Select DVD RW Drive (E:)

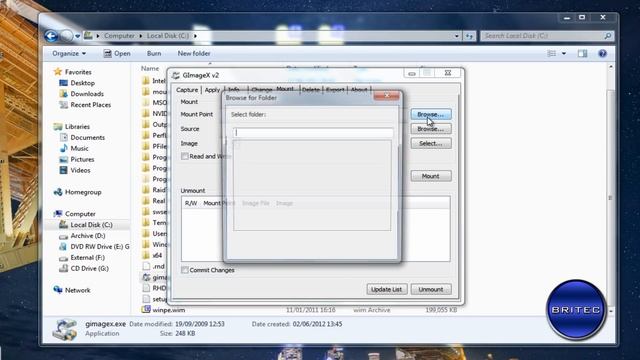100,247
